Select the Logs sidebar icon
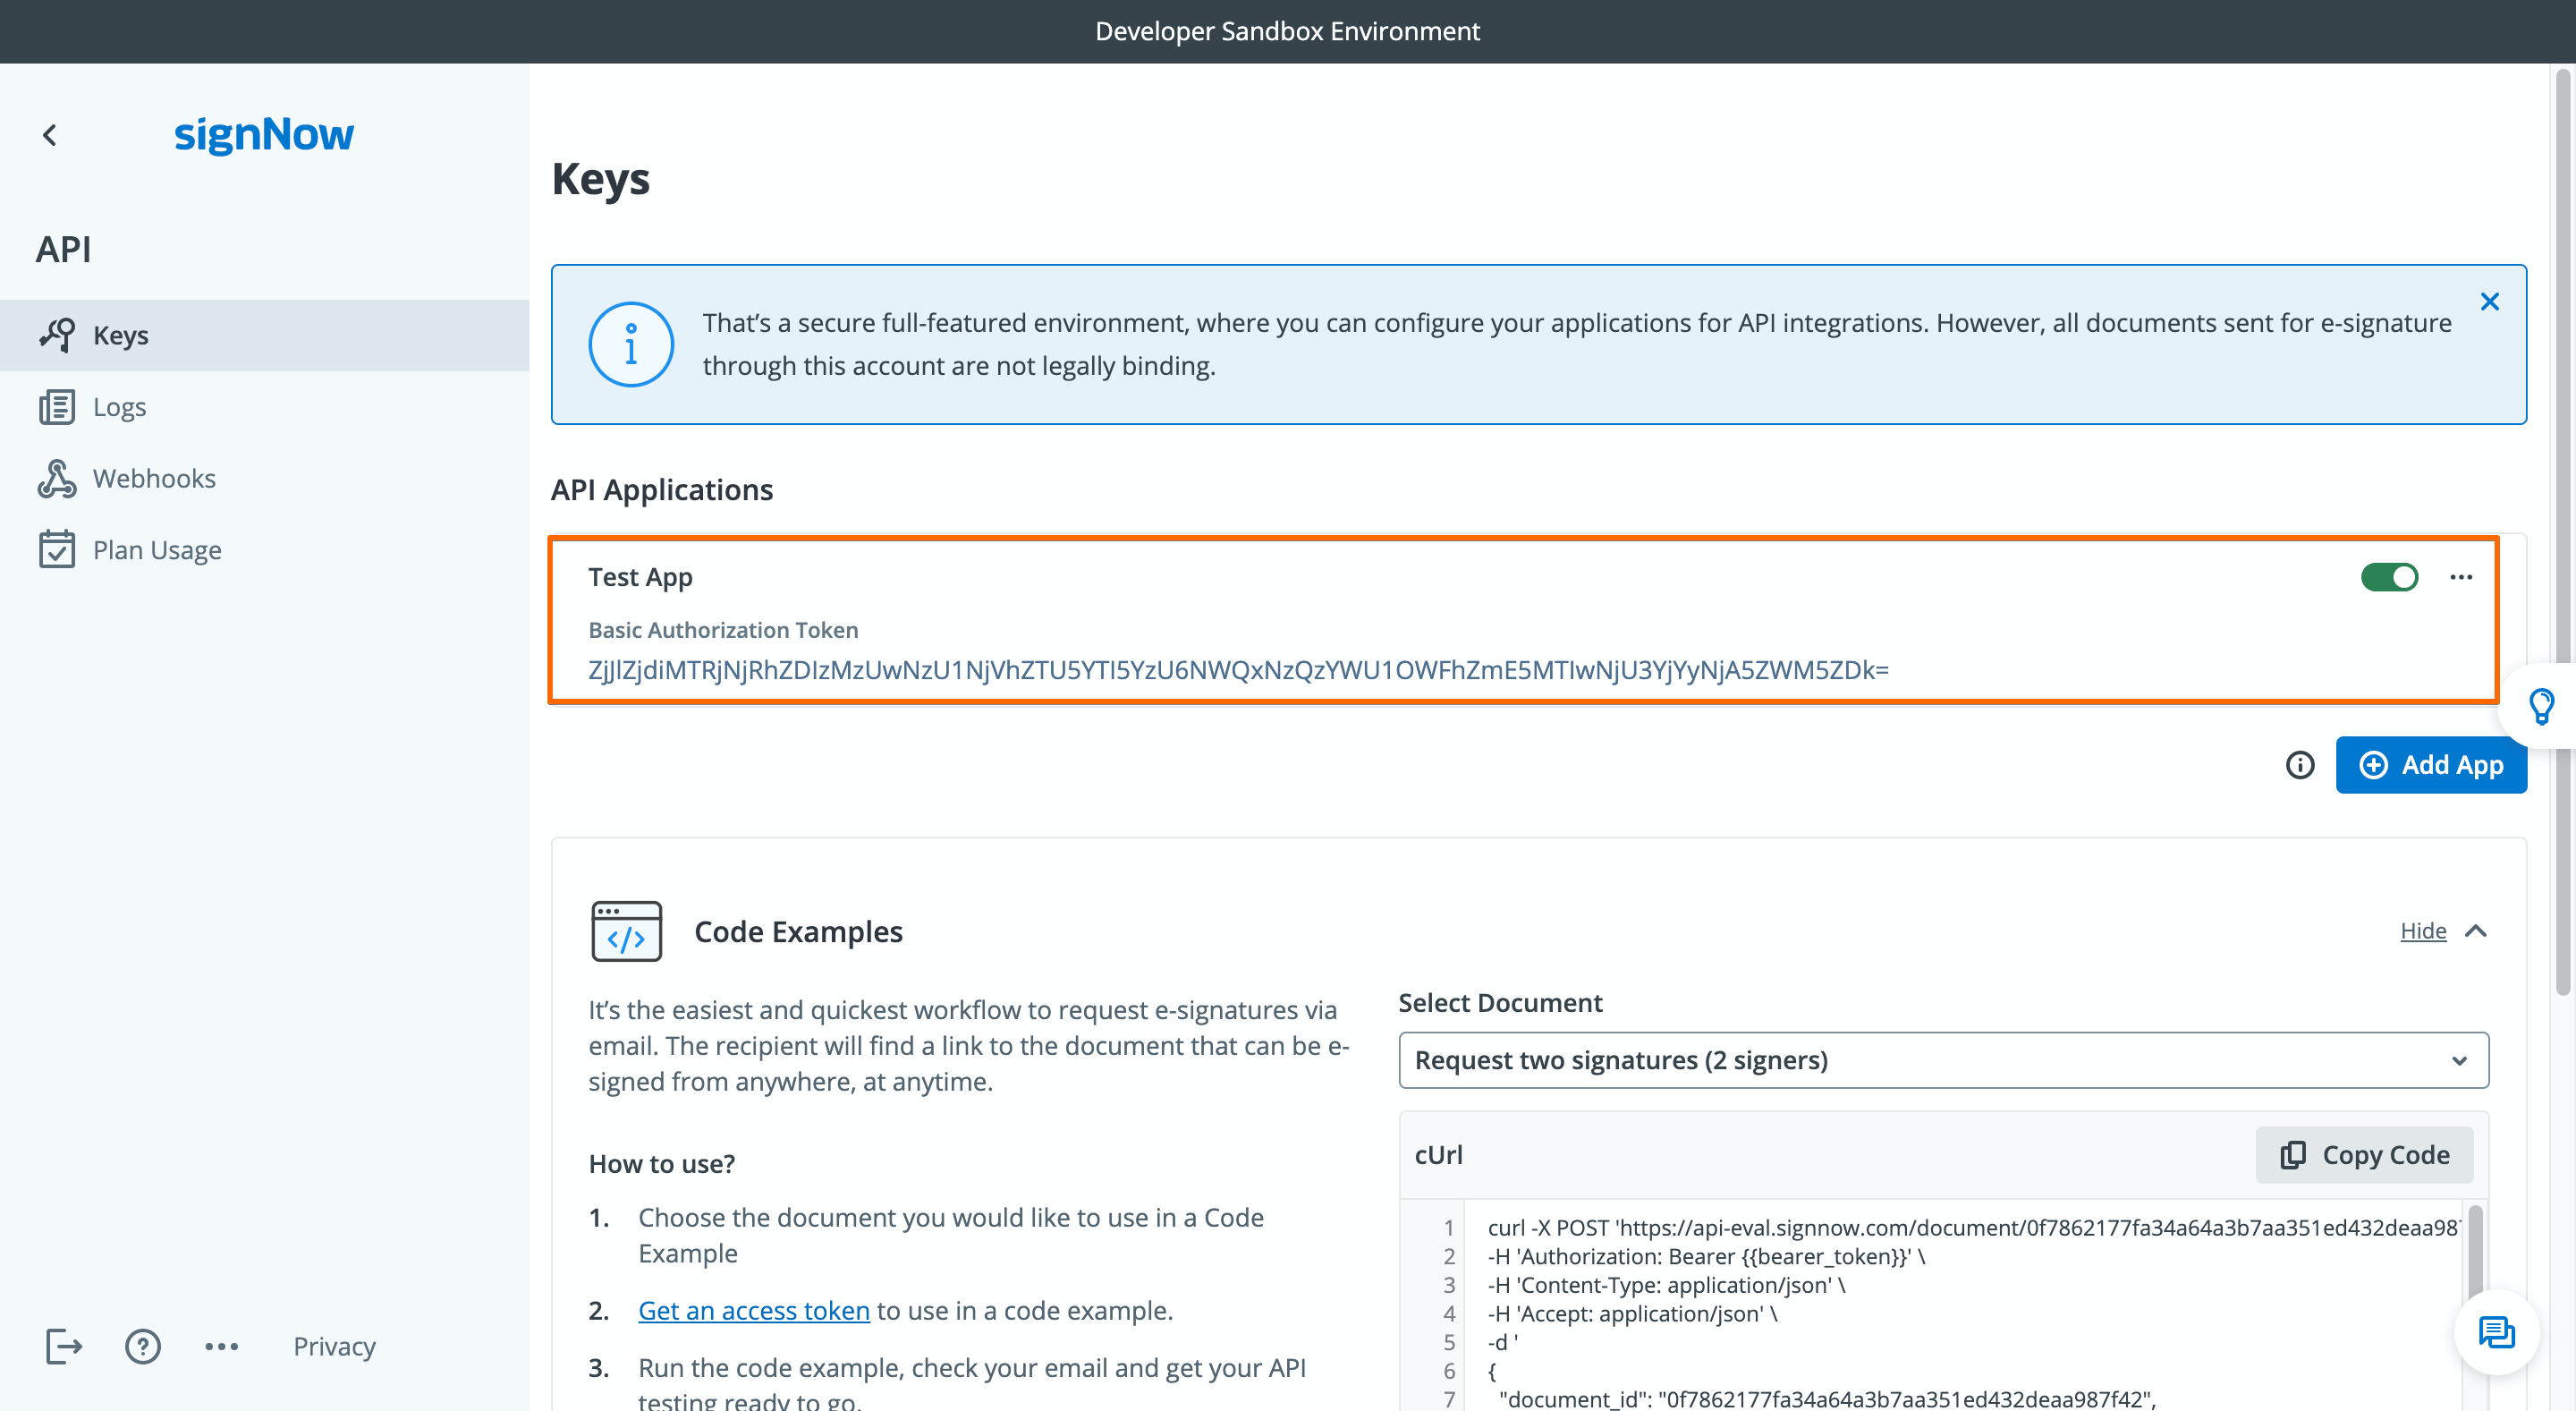2576x1411 pixels. click(x=57, y=406)
